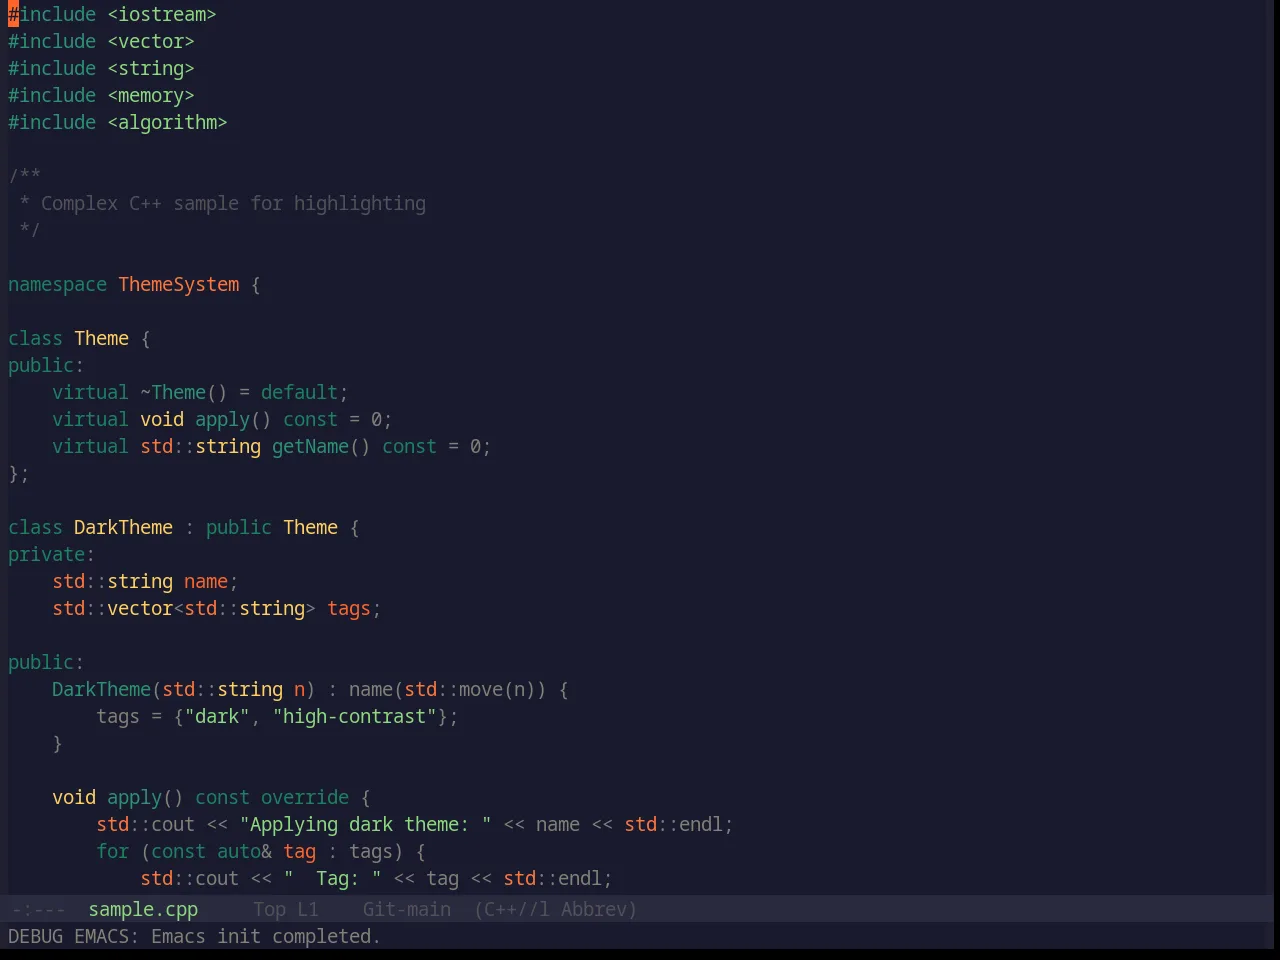Click the 'ThemeSystem' namespace name
This screenshot has width=1280, height=960.
(179, 284)
